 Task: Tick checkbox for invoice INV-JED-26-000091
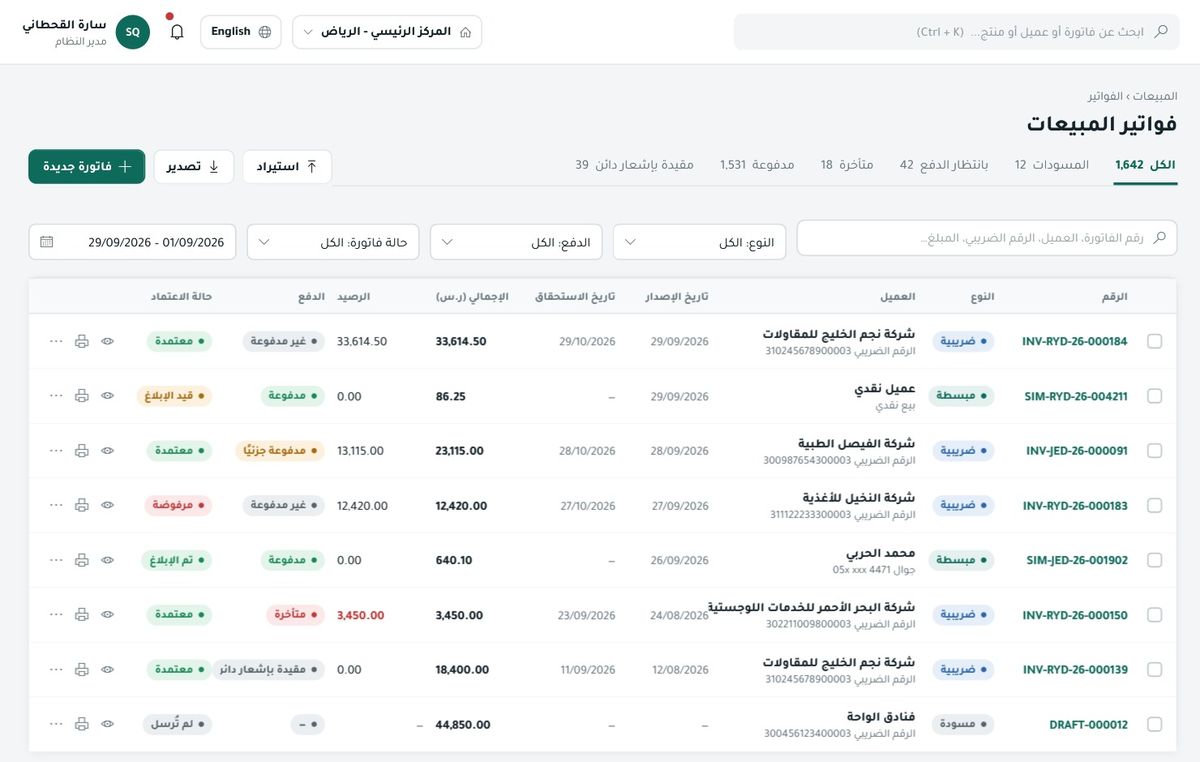tap(1155, 451)
